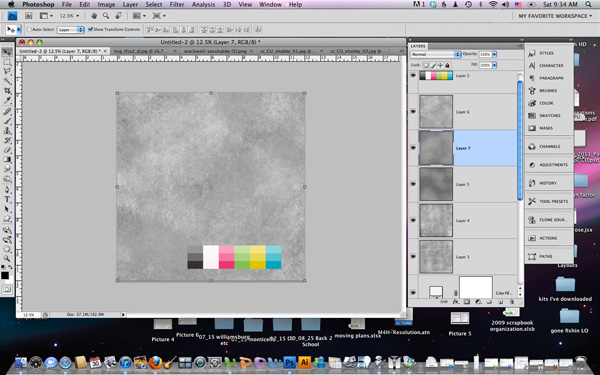The width and height of the screenshot is (600, 375).
Task: Open the Brushes panel icon
Action: 532,91
